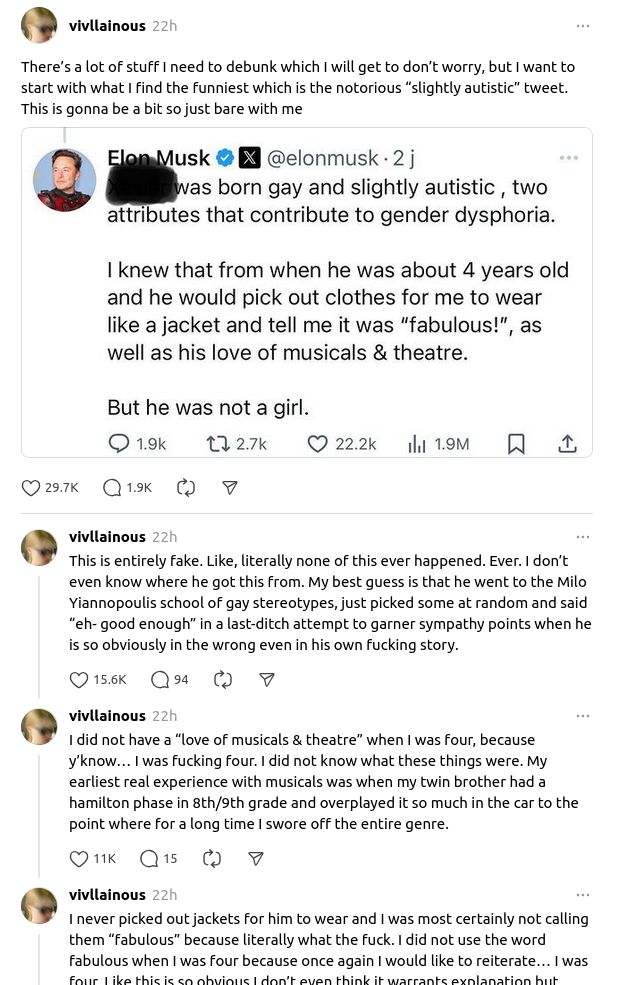Share the "This is entirely fake" reply
Viewport: 635px width, 985px height.
(267, 679)
